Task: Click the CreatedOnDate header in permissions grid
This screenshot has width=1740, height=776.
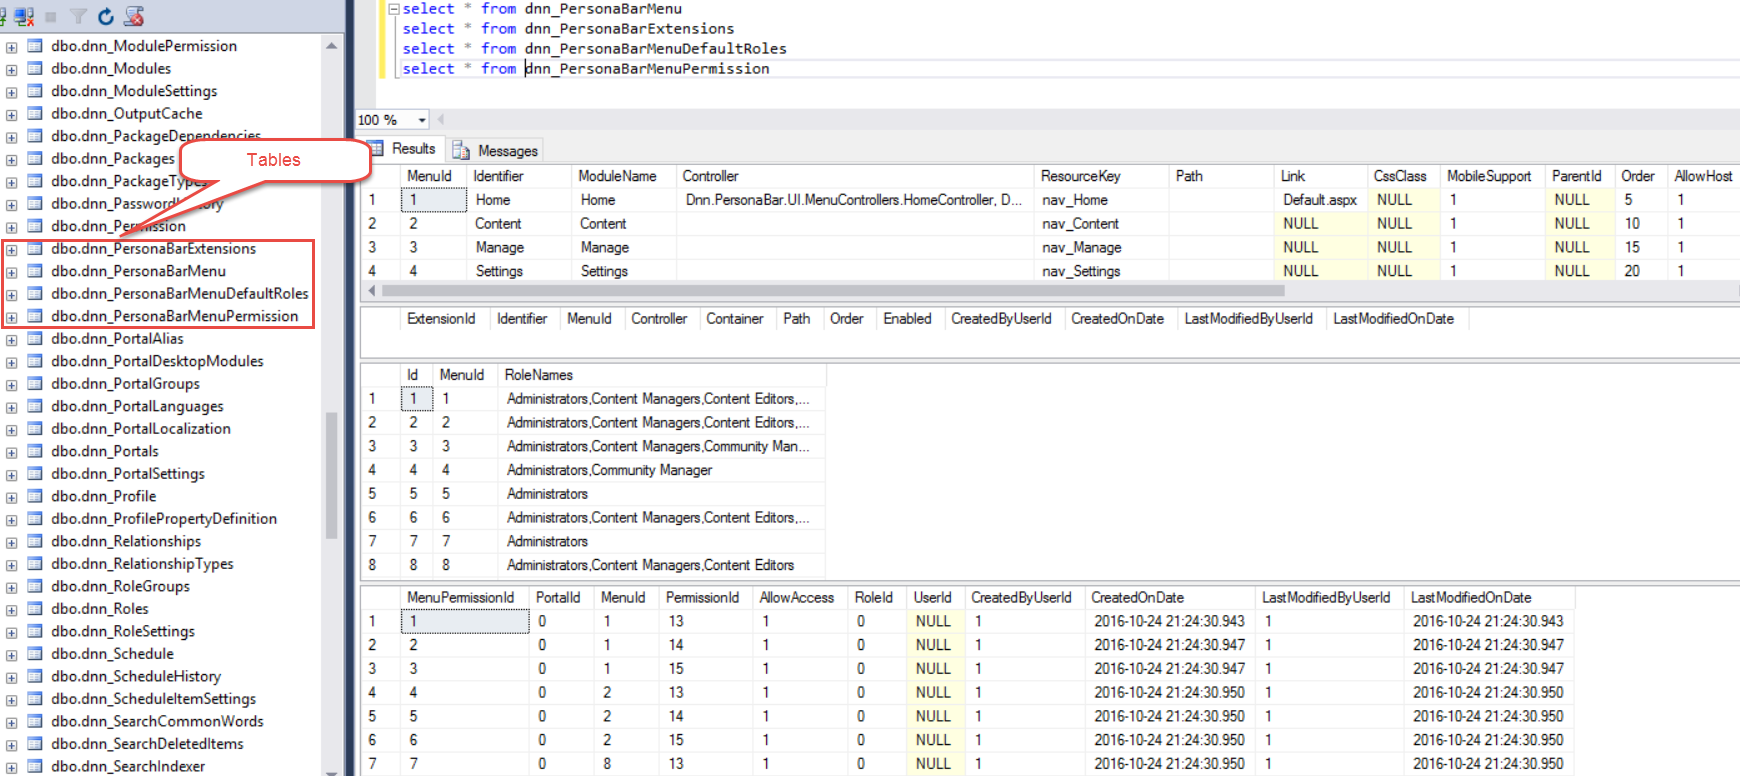Action: tap(1170, 598)
